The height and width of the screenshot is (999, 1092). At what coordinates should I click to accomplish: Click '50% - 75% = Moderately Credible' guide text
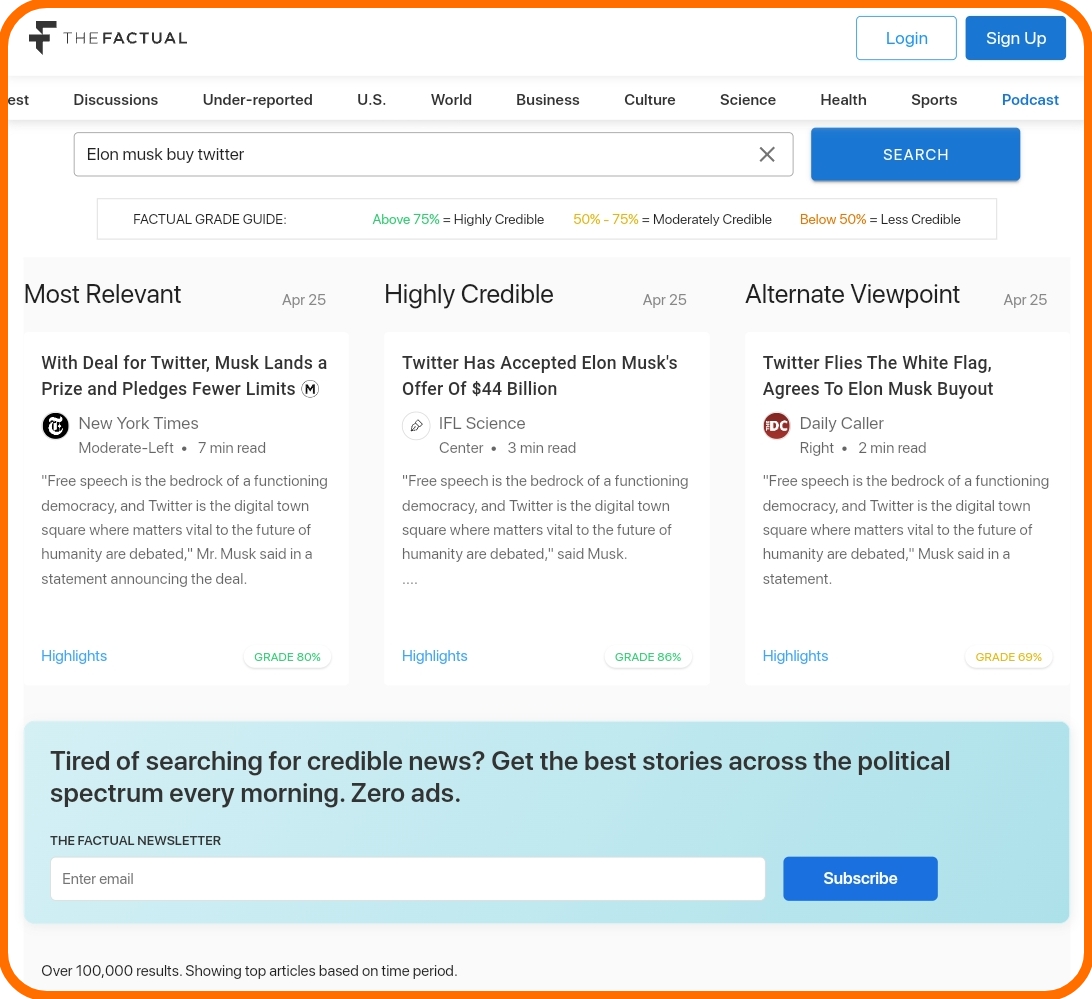pos(672,219)
